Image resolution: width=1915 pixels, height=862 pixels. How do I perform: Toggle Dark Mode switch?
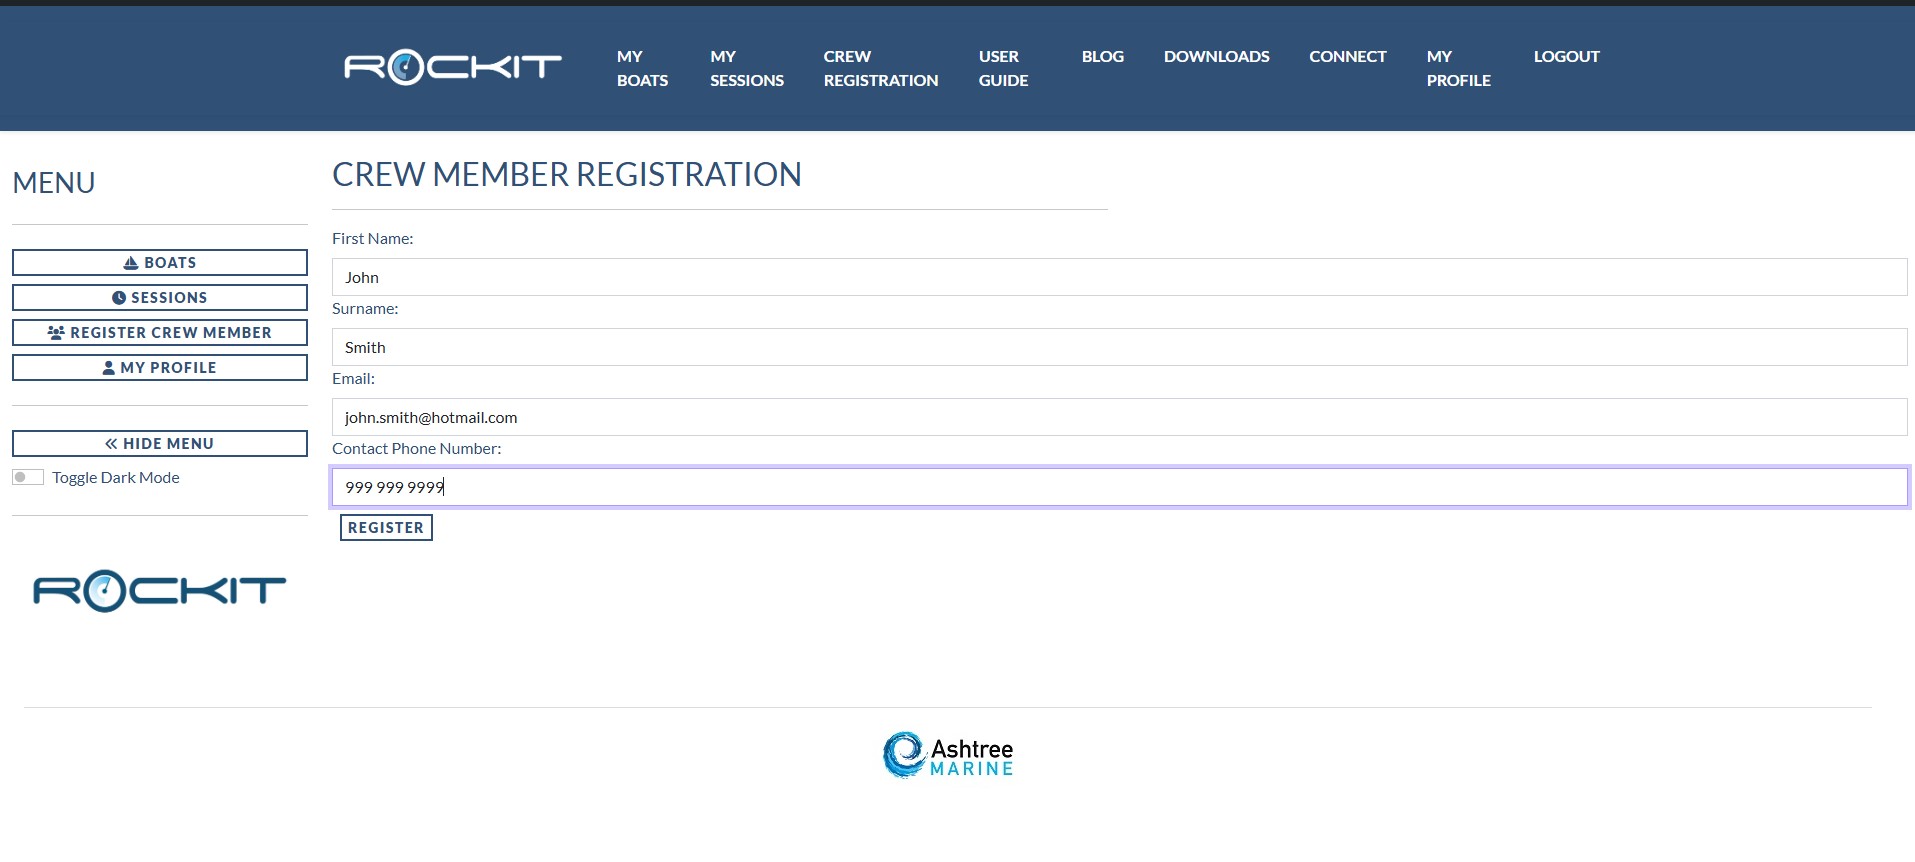pyautogui.click(x=28, y=477)
